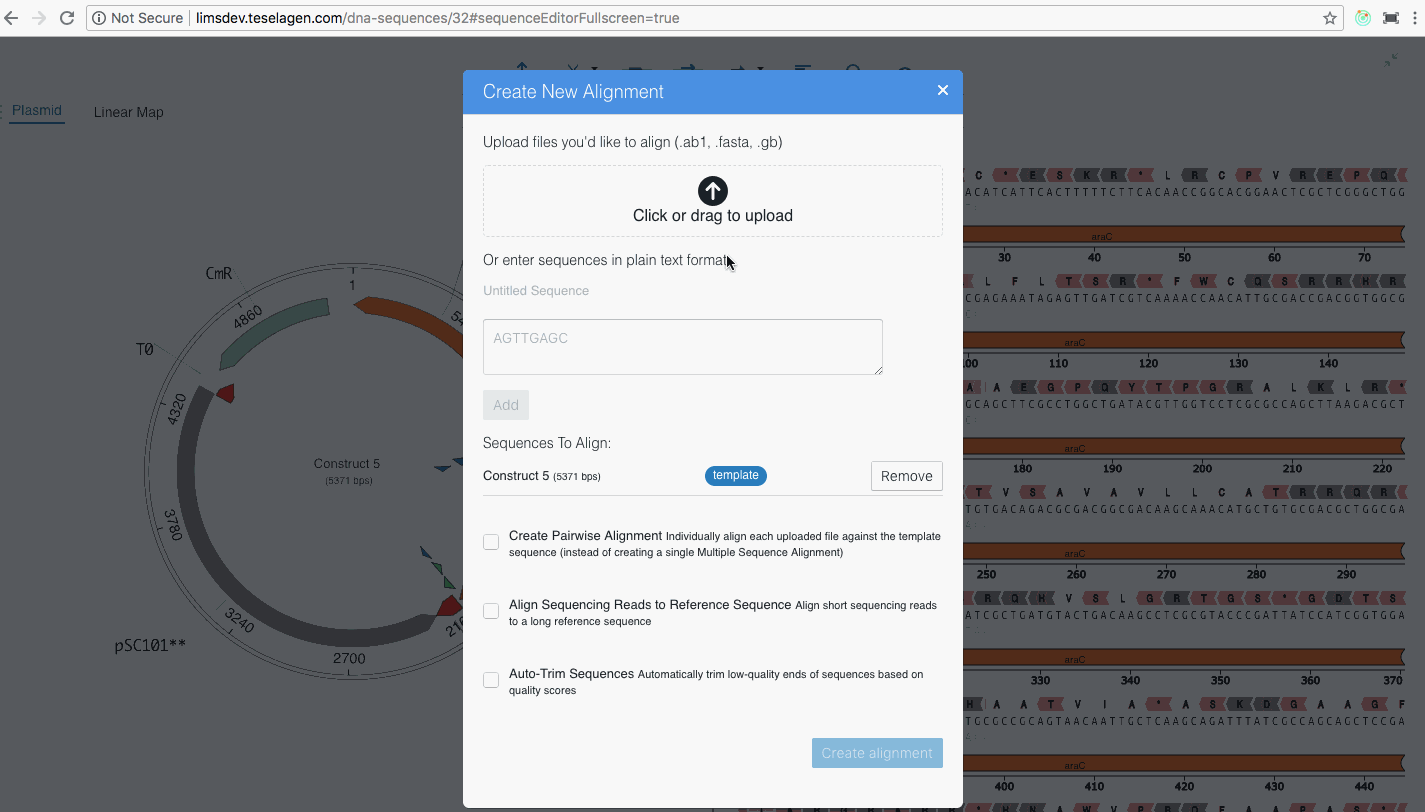
Task: Exit fullscreen using the collapse arrows icon
Action: [1391, 61]
